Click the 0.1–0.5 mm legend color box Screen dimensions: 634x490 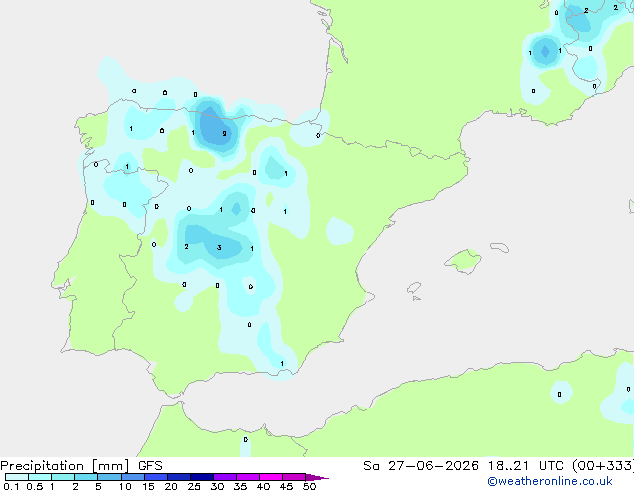[x=17, y=477]
